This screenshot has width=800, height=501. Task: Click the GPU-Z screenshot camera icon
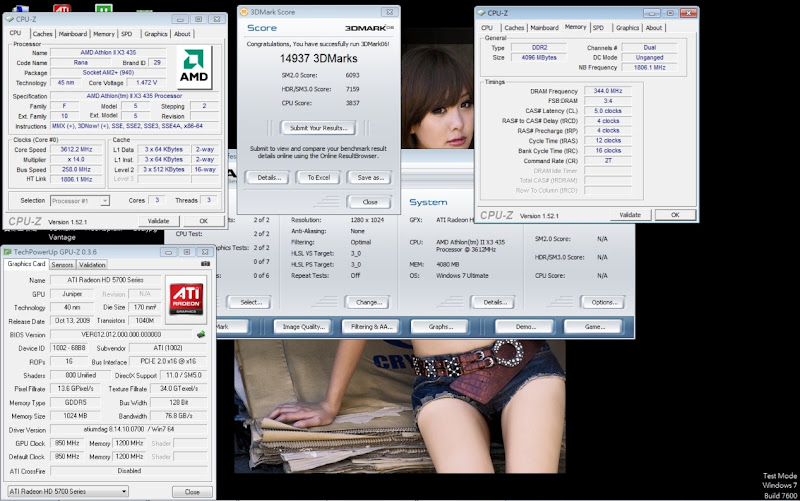click(x=206, y=265)
